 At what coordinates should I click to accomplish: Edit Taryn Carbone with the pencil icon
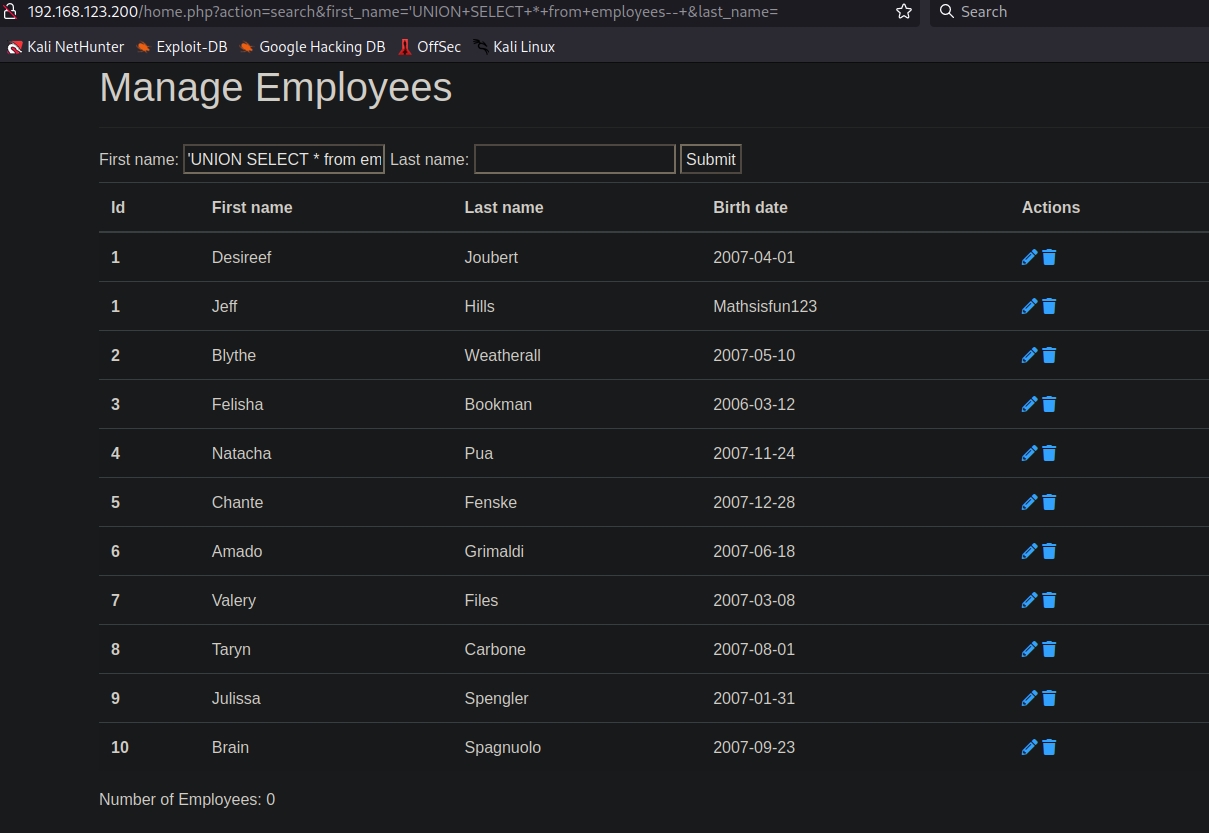[x=1029, y=649]
